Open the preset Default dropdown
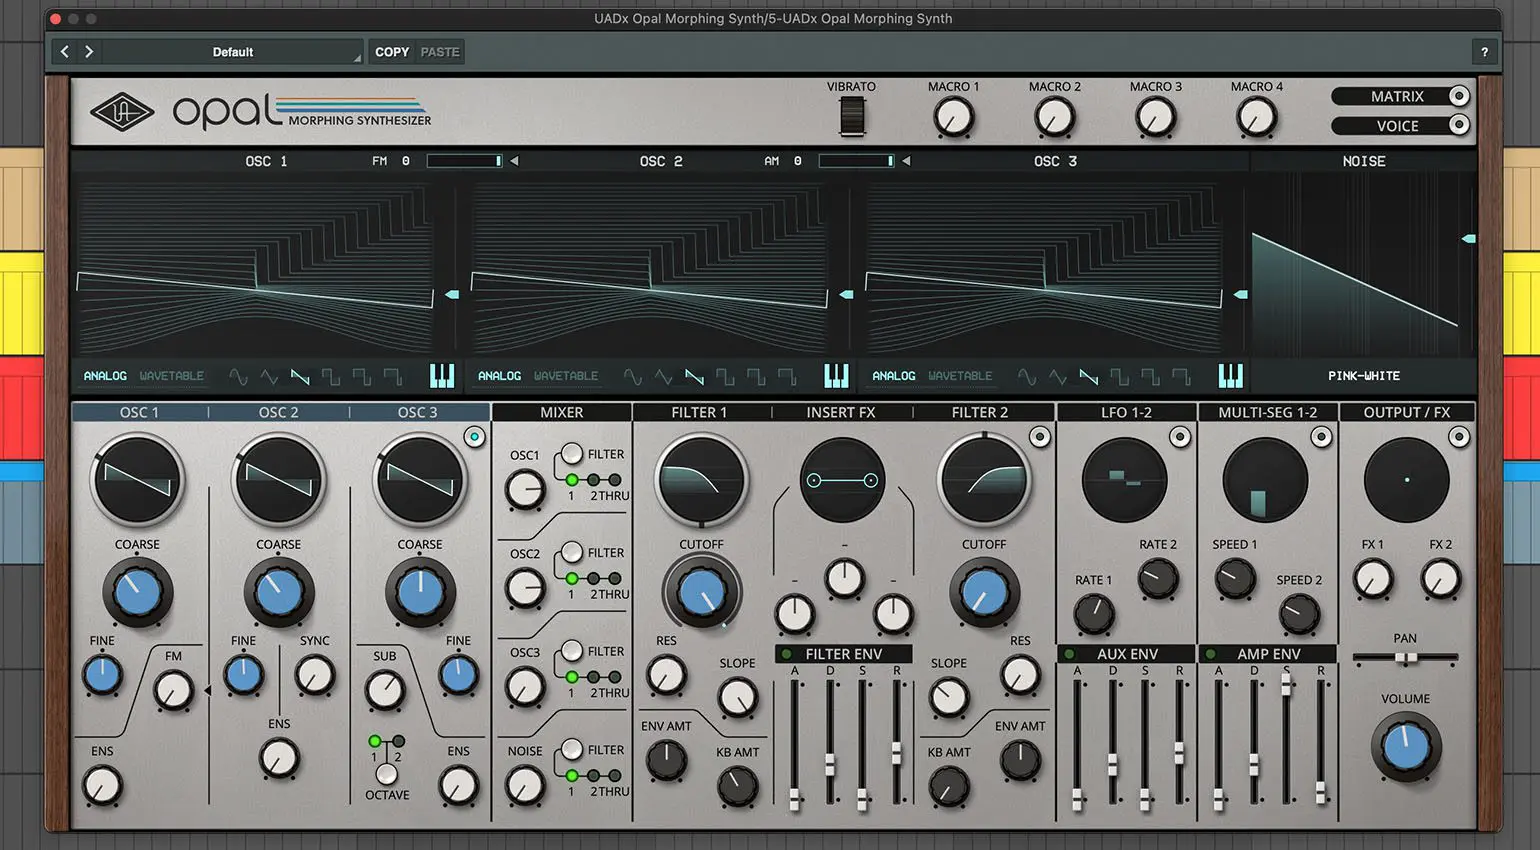 pyautogui.click(x=232, y=51)
